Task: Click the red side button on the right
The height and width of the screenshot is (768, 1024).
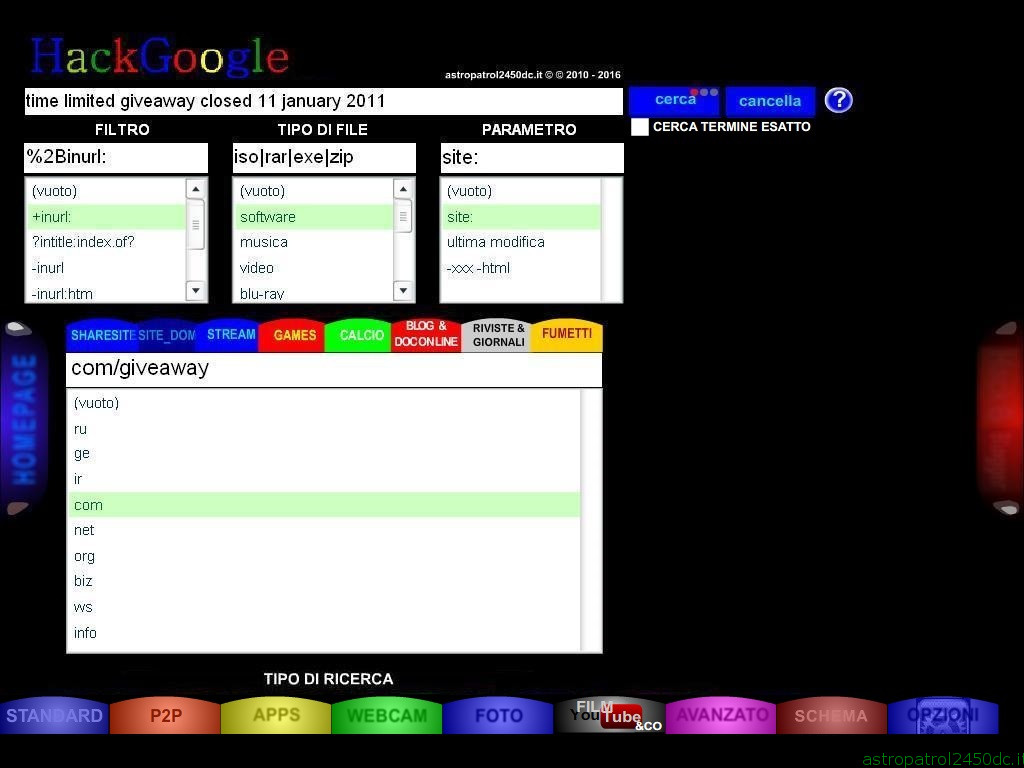Action: (999, 419)
